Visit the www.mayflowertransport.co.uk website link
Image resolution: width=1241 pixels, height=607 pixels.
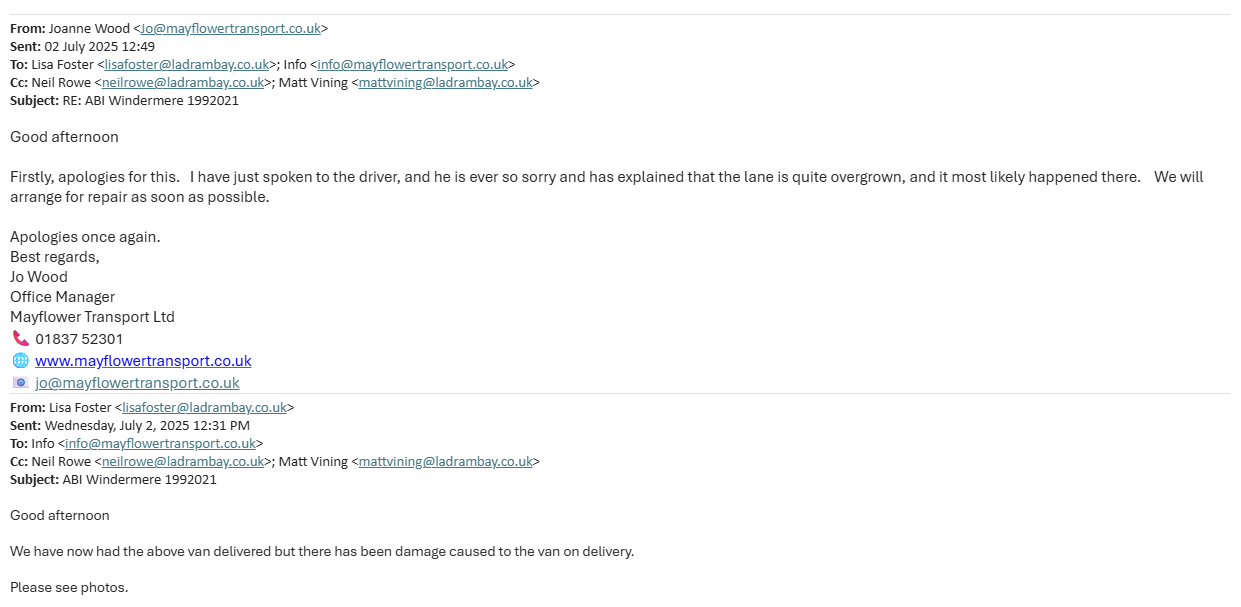143,361
